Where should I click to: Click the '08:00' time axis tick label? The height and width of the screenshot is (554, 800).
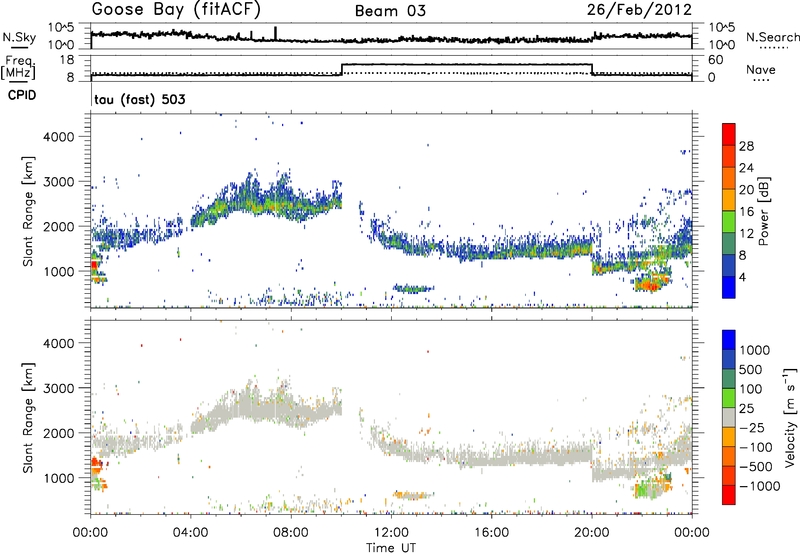tap(291, 533)
